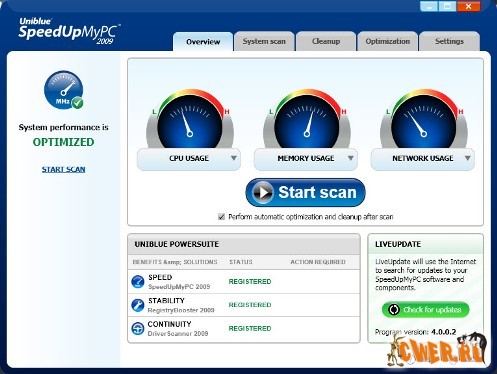Image resolution: width=497 pixels, height=374 pixels.
Task: Click the Program version 4.0.0.2 text
Action: [415, 332]
